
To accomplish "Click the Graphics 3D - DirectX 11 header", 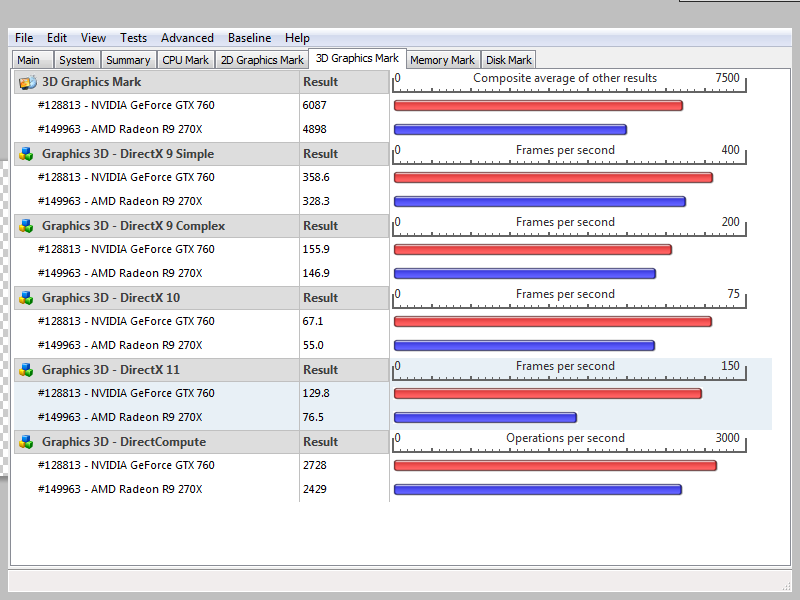I will pos(156,370).
